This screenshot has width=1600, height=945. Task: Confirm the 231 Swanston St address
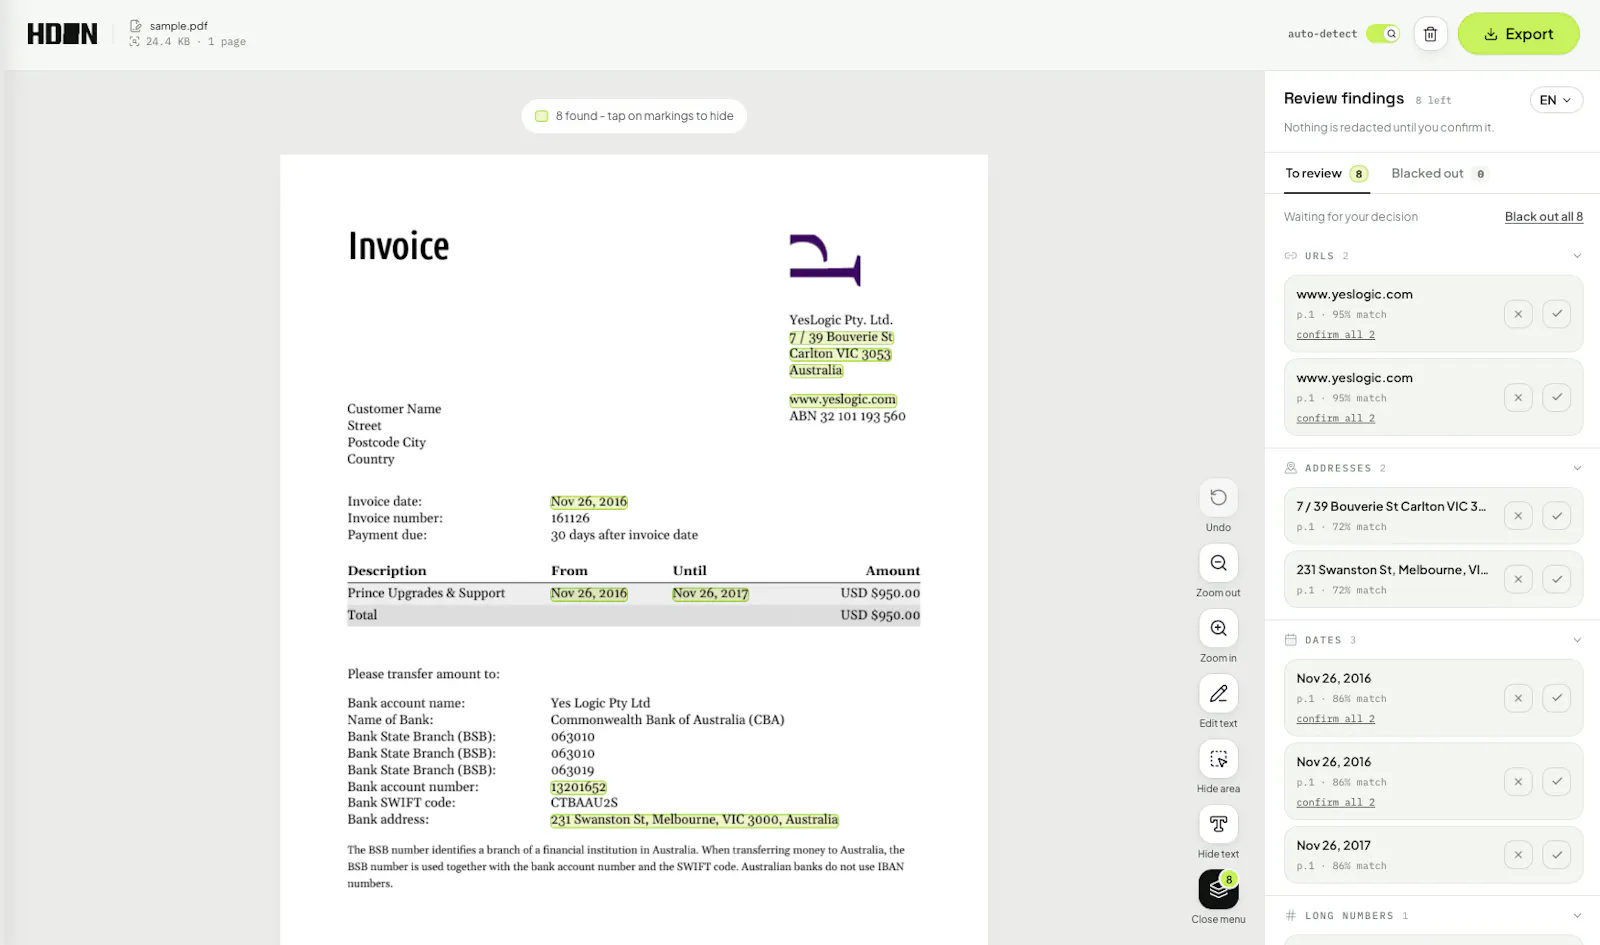click(1557, 579)
